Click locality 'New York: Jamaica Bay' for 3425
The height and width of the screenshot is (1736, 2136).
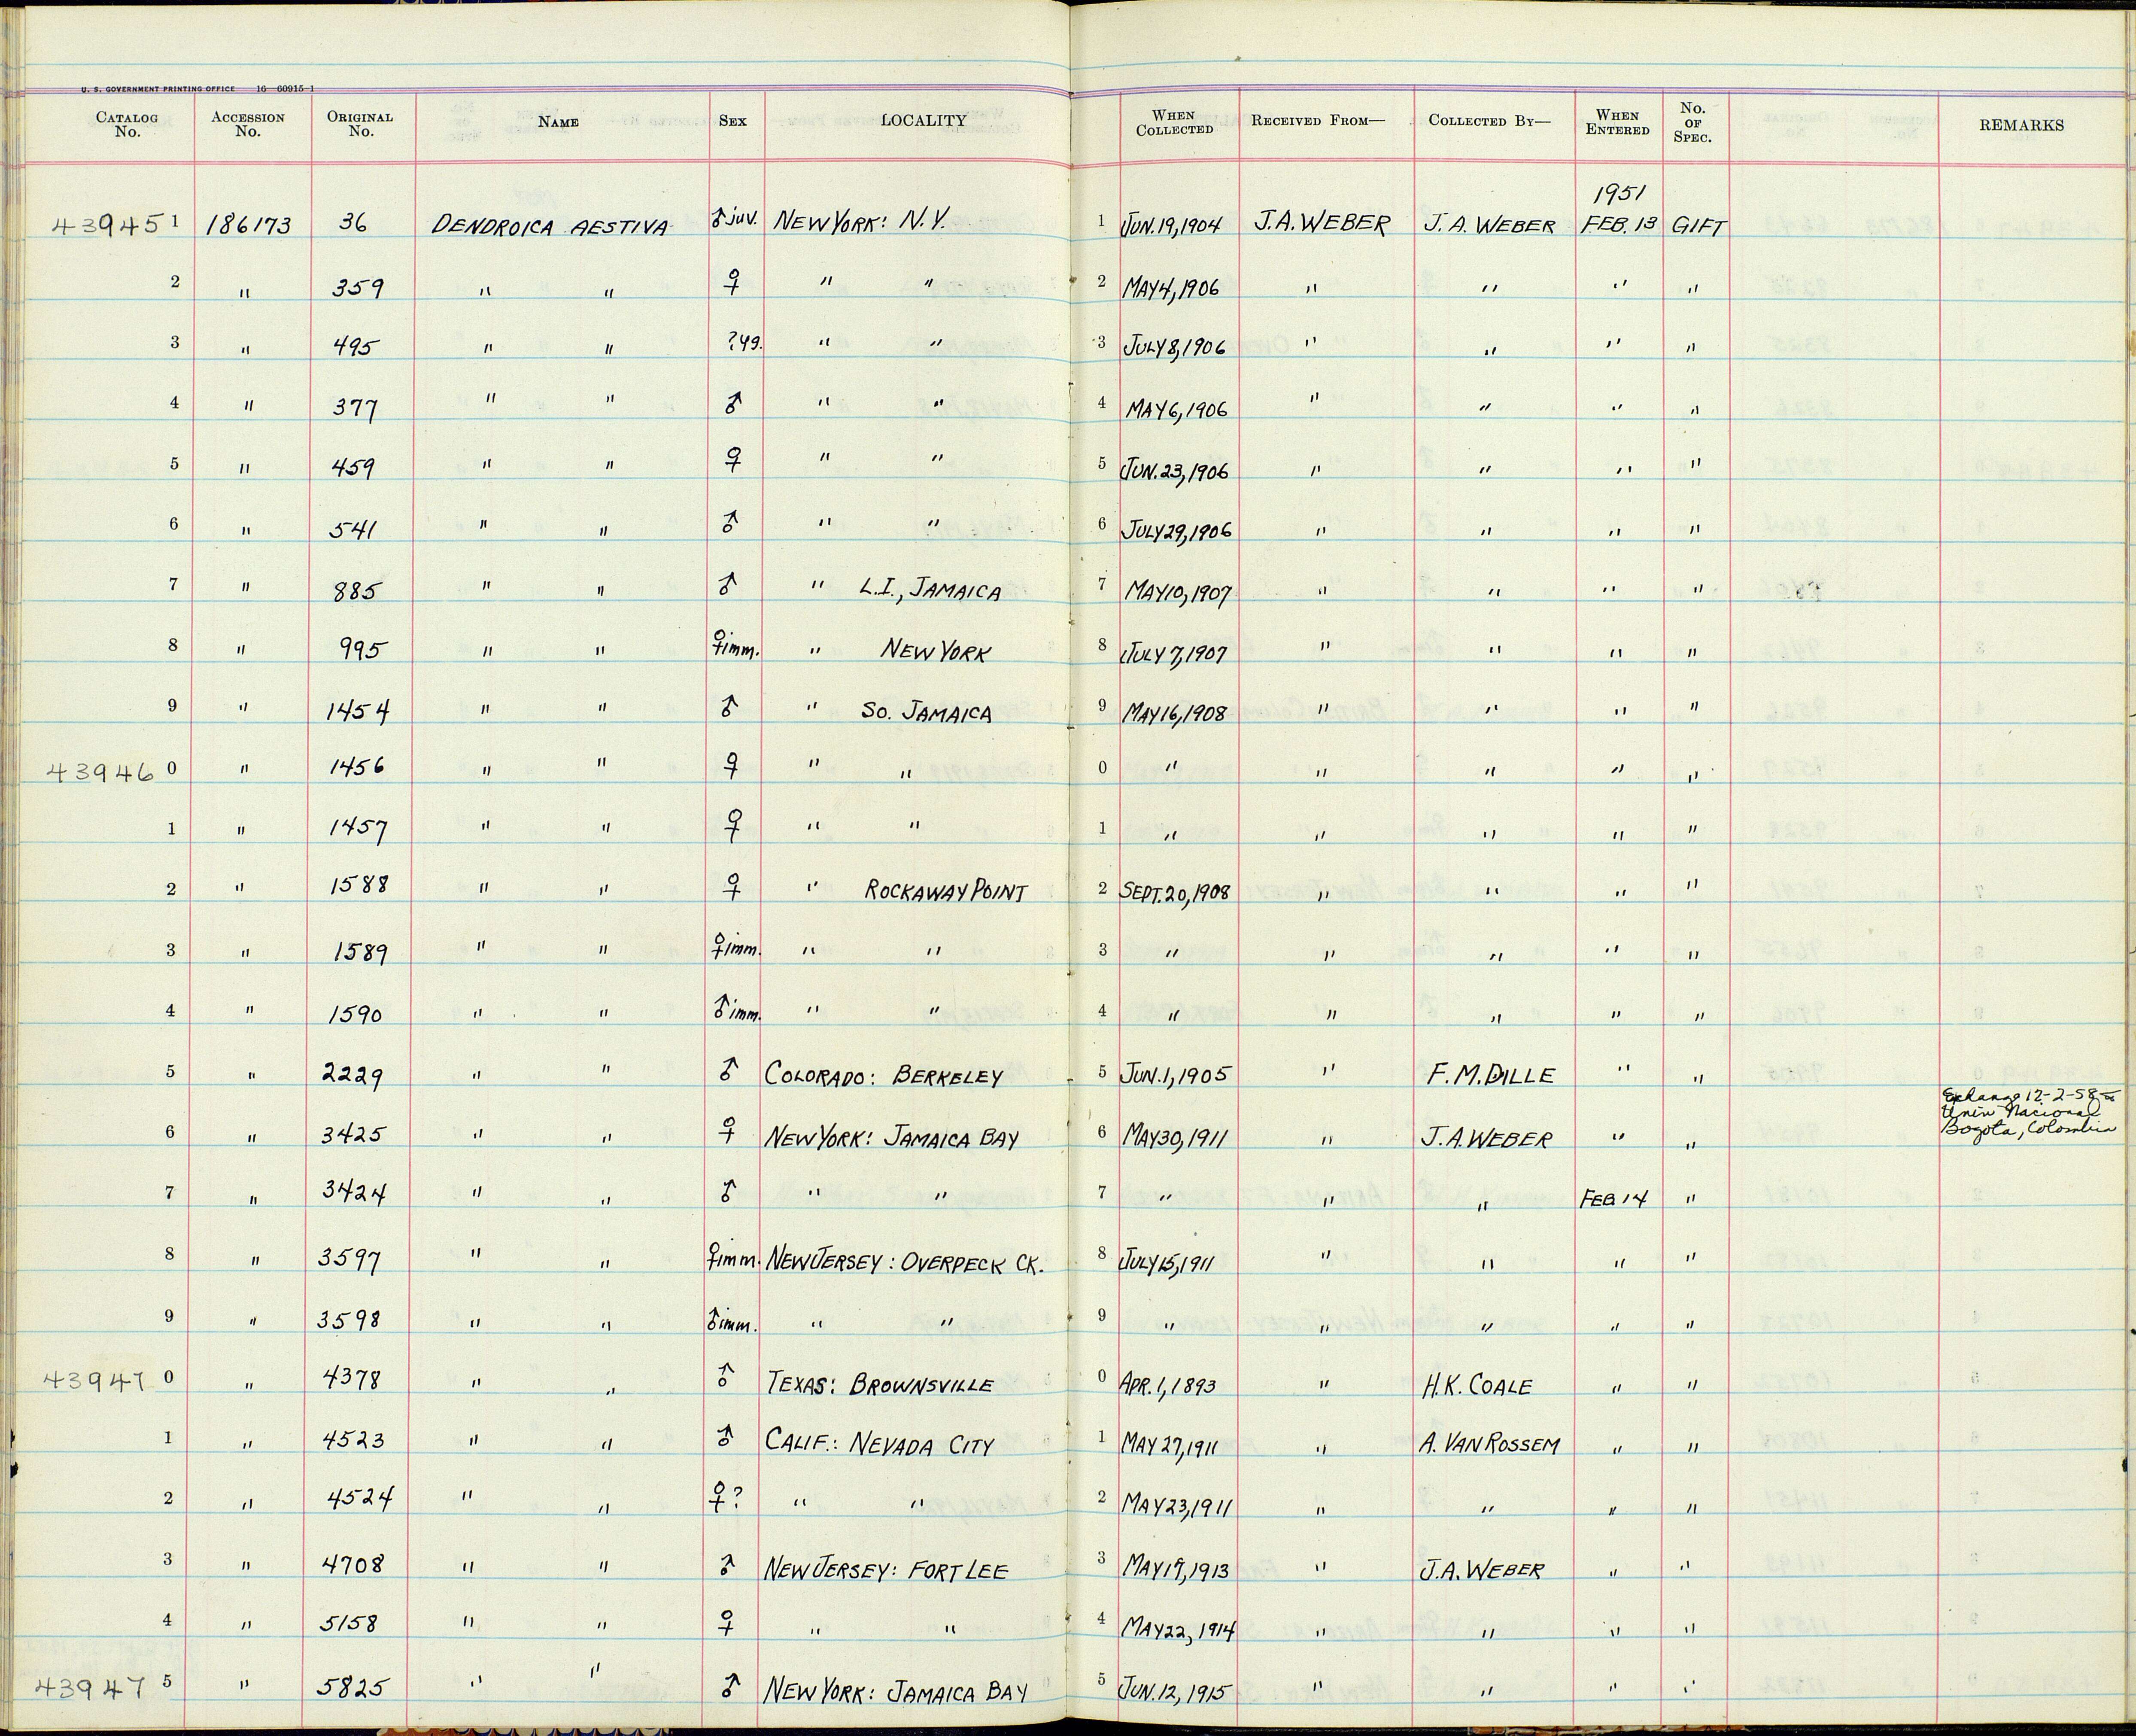click(891, 1137)
